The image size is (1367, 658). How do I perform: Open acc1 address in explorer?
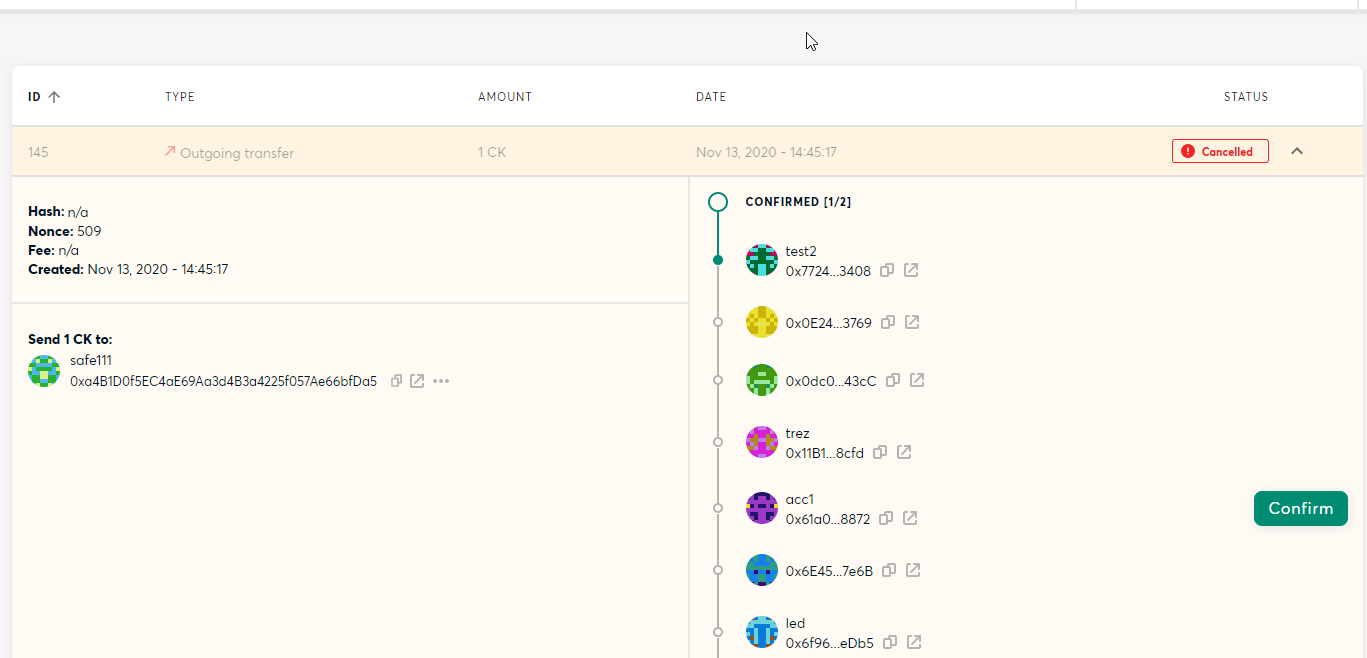pos(910,518)
